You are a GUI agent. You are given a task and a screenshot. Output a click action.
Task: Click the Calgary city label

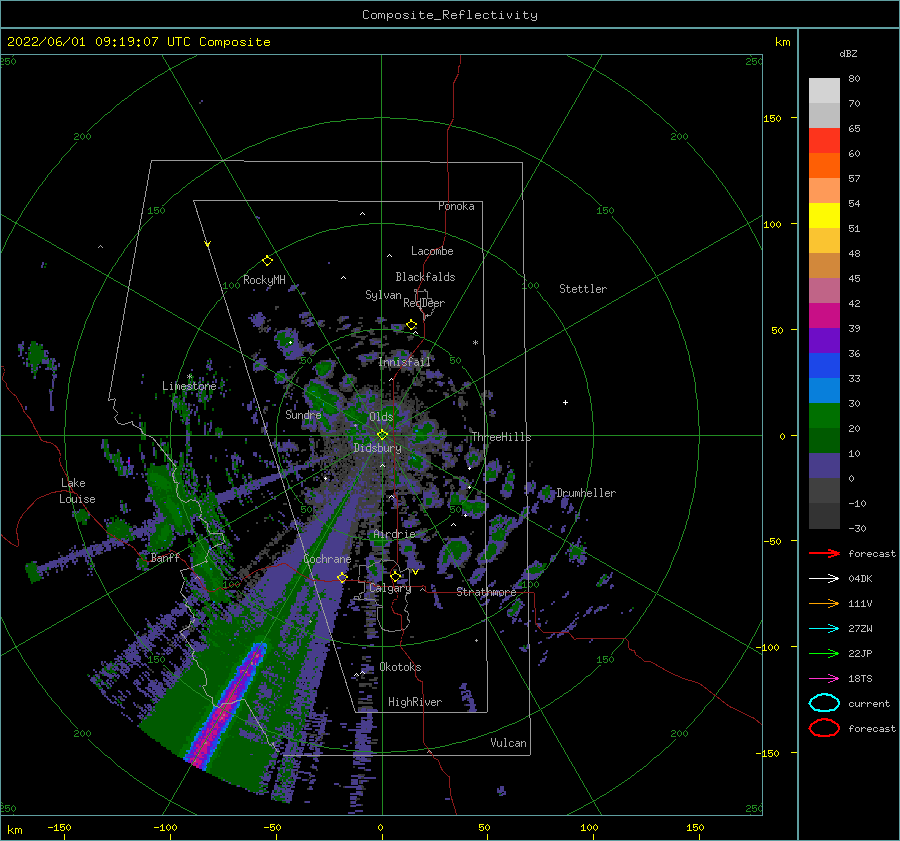[x=390, y=588]
